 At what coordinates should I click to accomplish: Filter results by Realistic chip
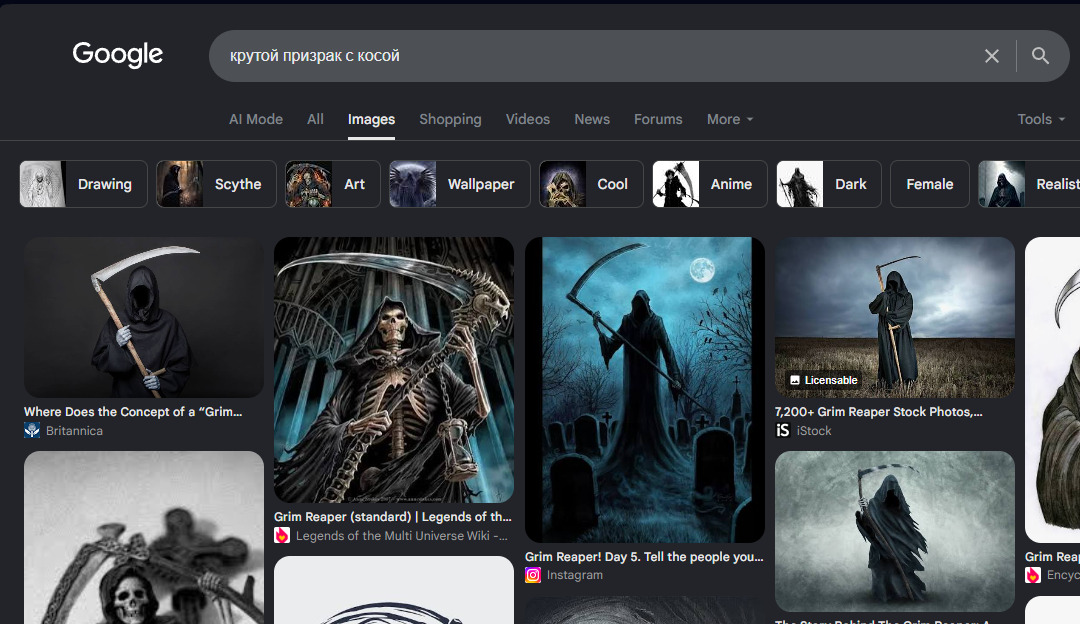pyautogui.click(x=1029, y=184)
